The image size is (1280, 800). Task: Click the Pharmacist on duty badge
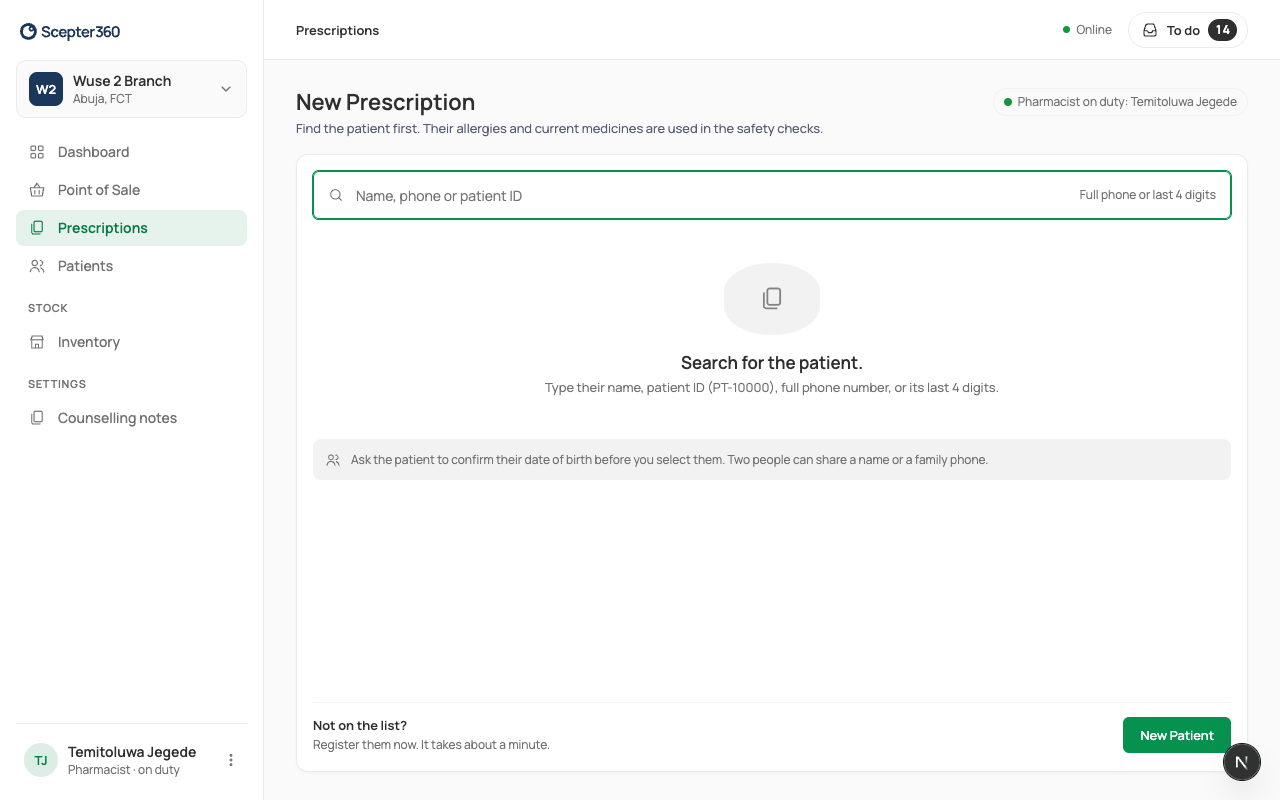(1120, 102)
